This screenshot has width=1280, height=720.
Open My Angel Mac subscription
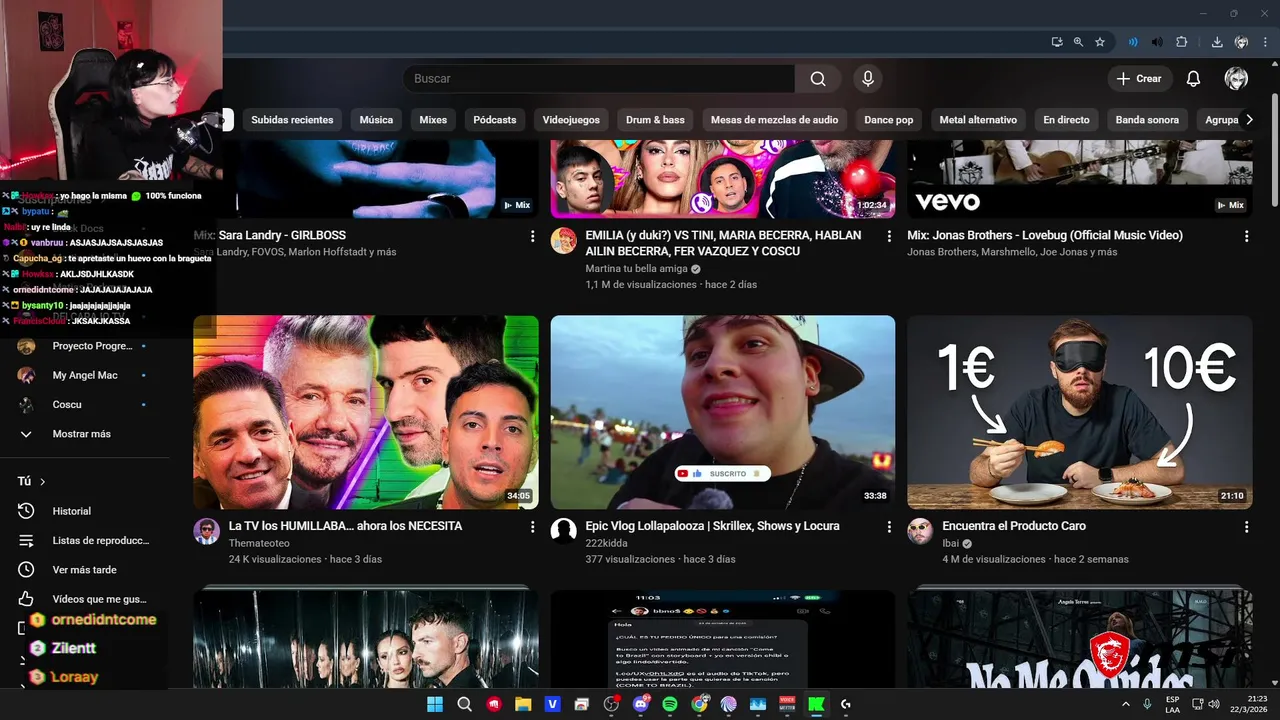(x=85, y=375)
